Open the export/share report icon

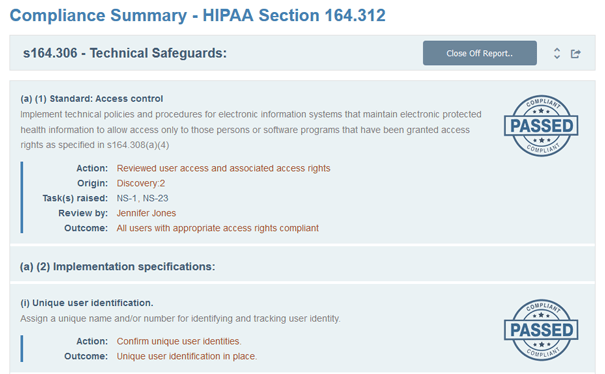pos(576,54)
